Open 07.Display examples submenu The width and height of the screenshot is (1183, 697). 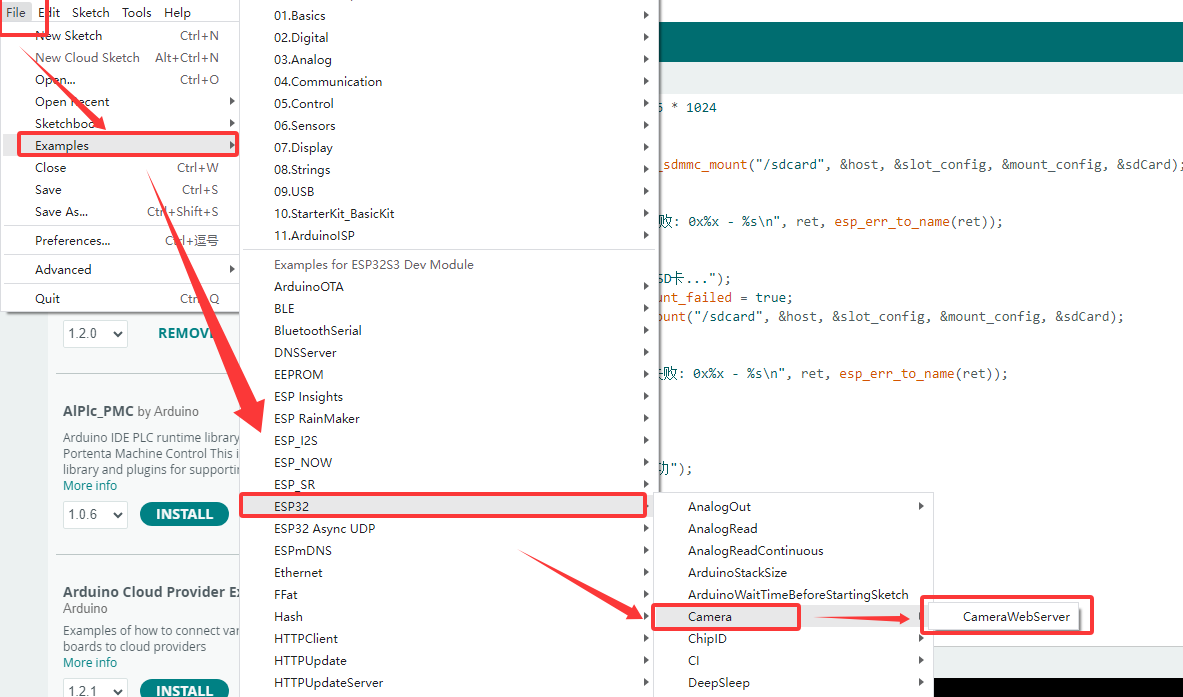(x=450, y=147)
